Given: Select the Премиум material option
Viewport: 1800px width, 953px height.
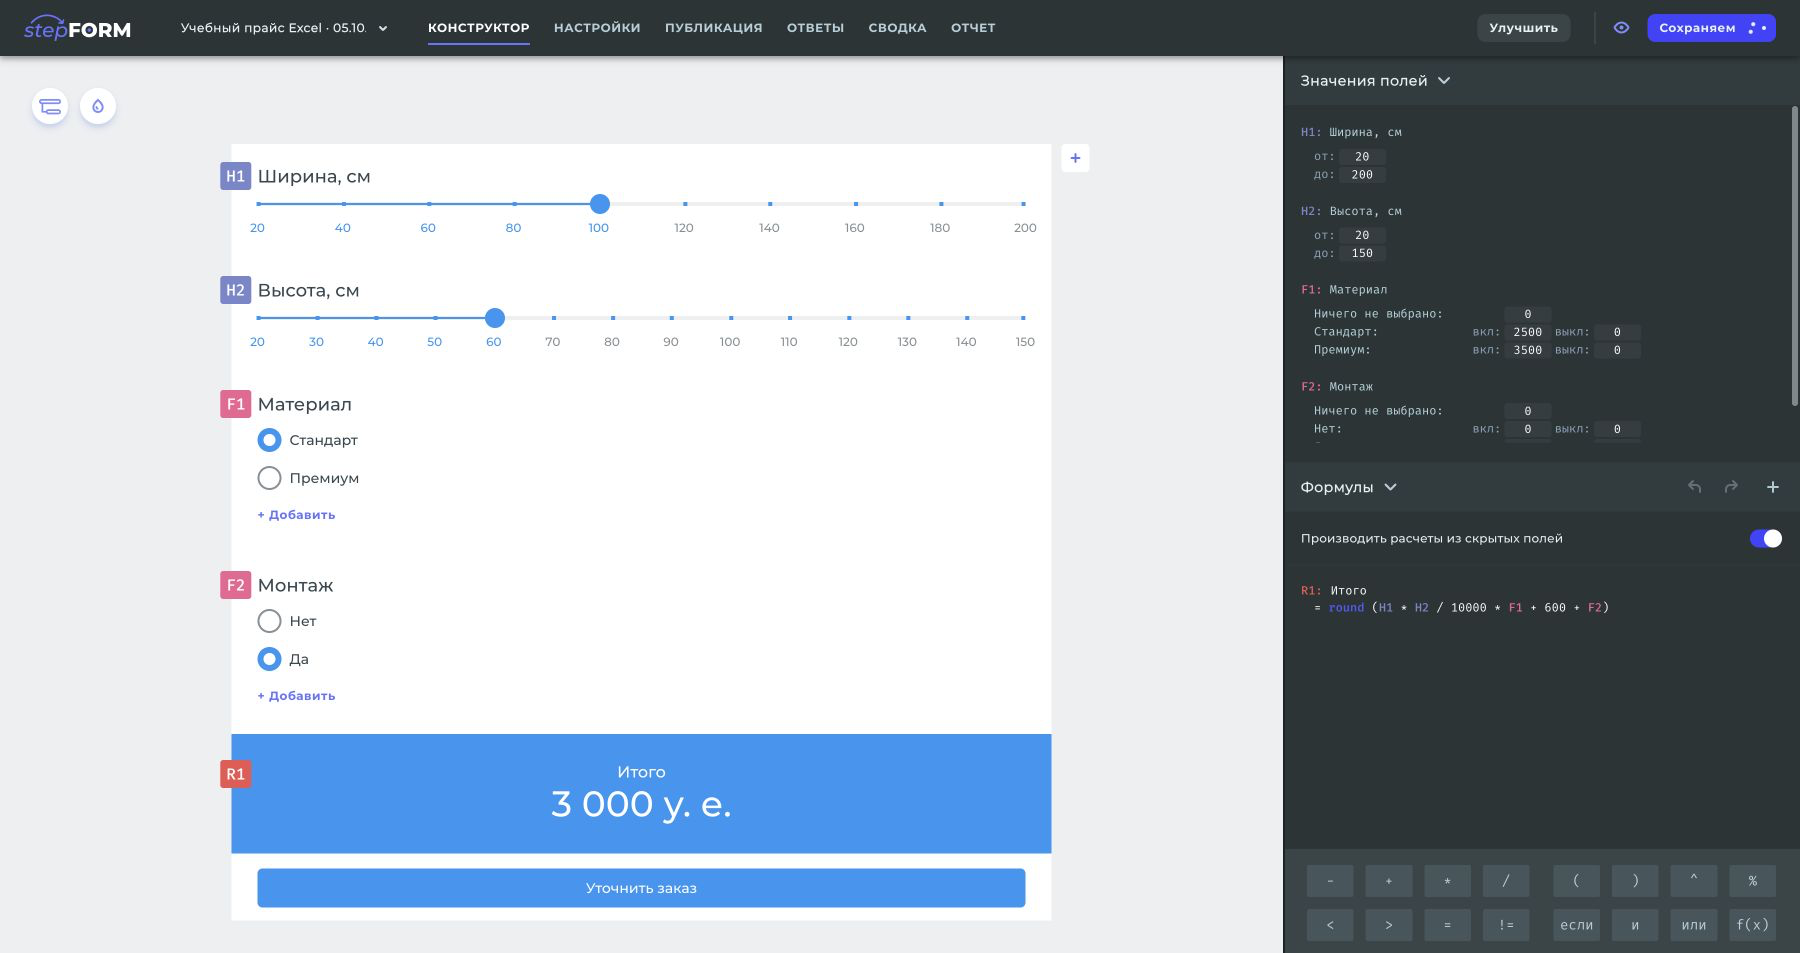Looking at the screenshot, I should pyautogui.click(x=269, y=478).
